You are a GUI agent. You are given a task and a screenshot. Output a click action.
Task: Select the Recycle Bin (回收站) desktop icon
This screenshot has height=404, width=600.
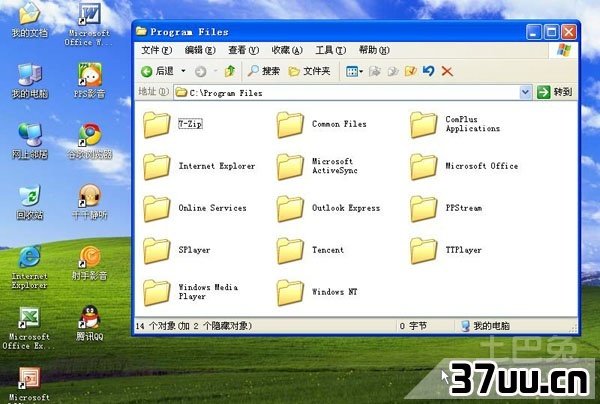click(x=29, y=202)
